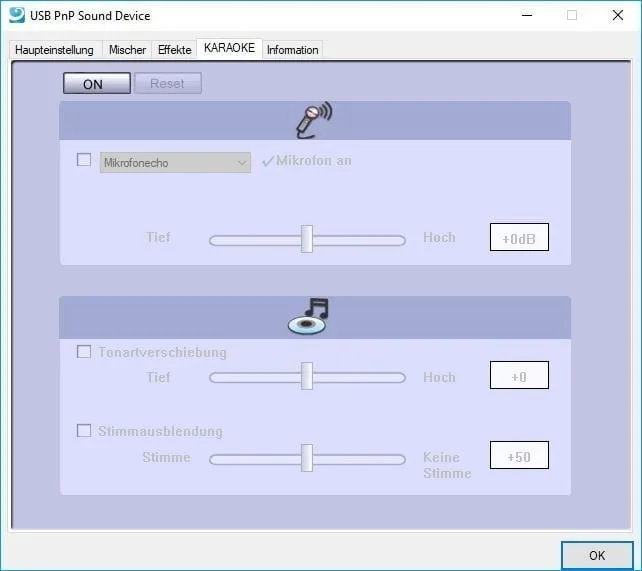This screenshot has width=642, height=571.
Task: Minimize the sound device window
Action: tap(527, 16)
